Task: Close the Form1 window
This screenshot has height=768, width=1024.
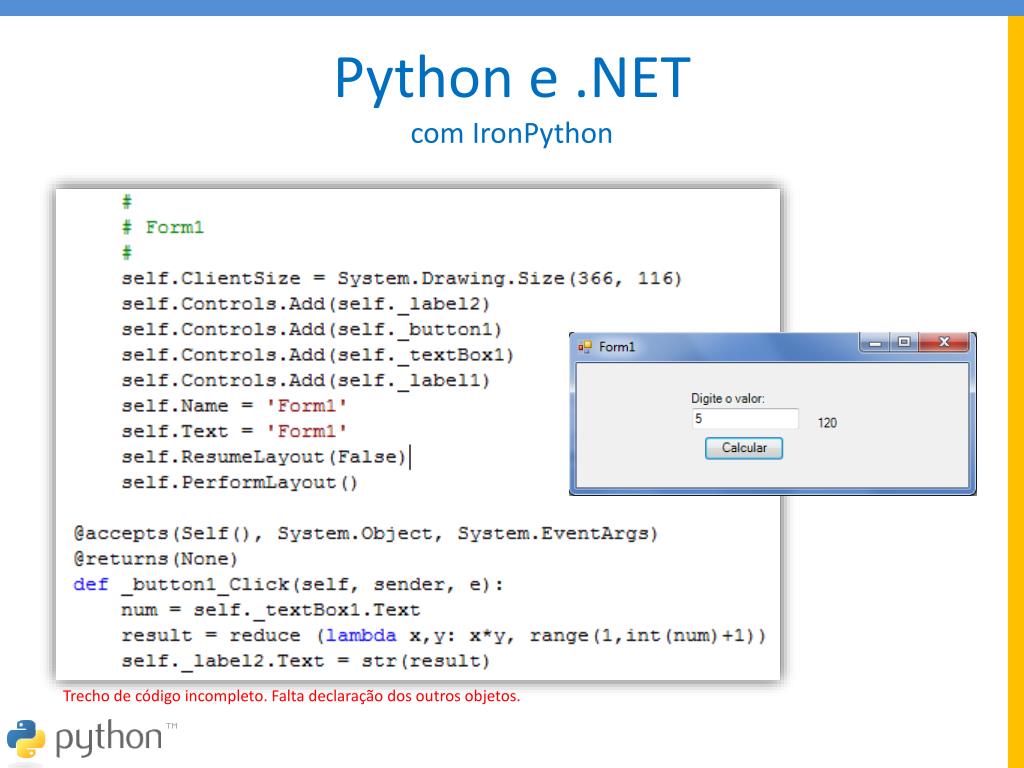Action: (x=944, y=342)
